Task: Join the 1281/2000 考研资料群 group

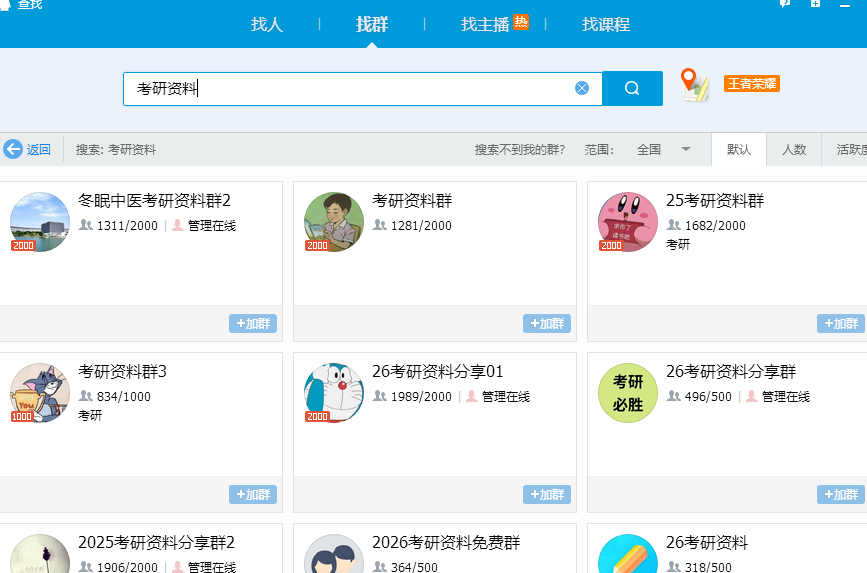Action: click(x=547, y=324)
